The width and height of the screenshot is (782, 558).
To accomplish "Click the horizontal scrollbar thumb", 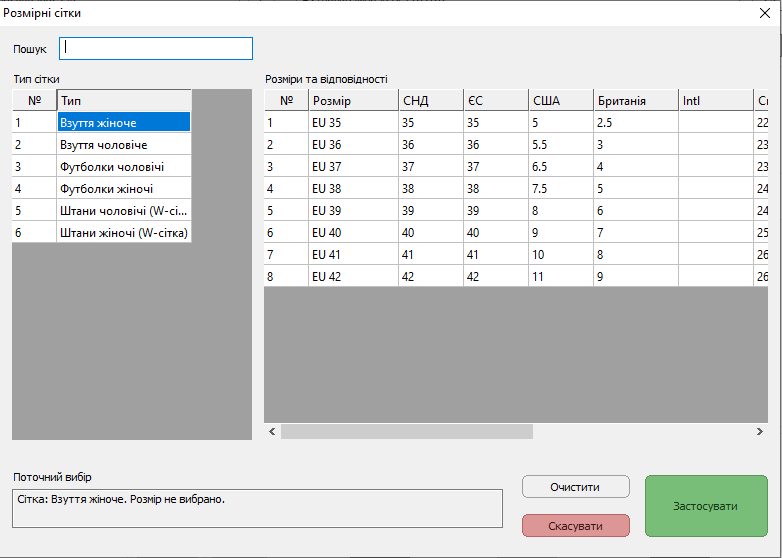I will click(406, 432).
